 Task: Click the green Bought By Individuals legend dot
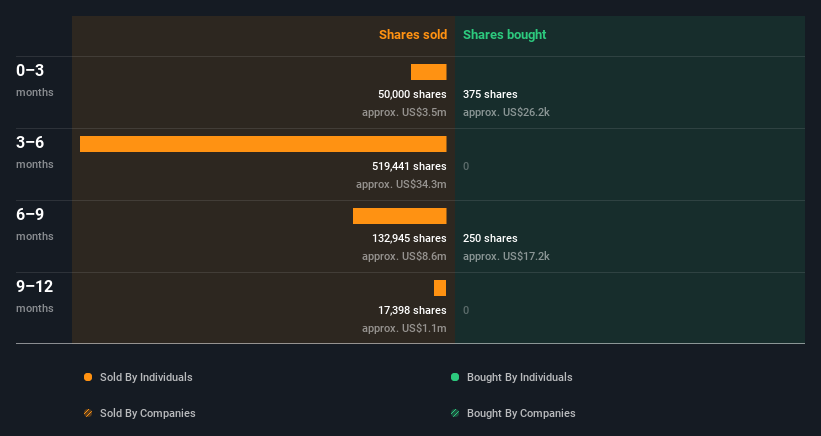point(455,377)
